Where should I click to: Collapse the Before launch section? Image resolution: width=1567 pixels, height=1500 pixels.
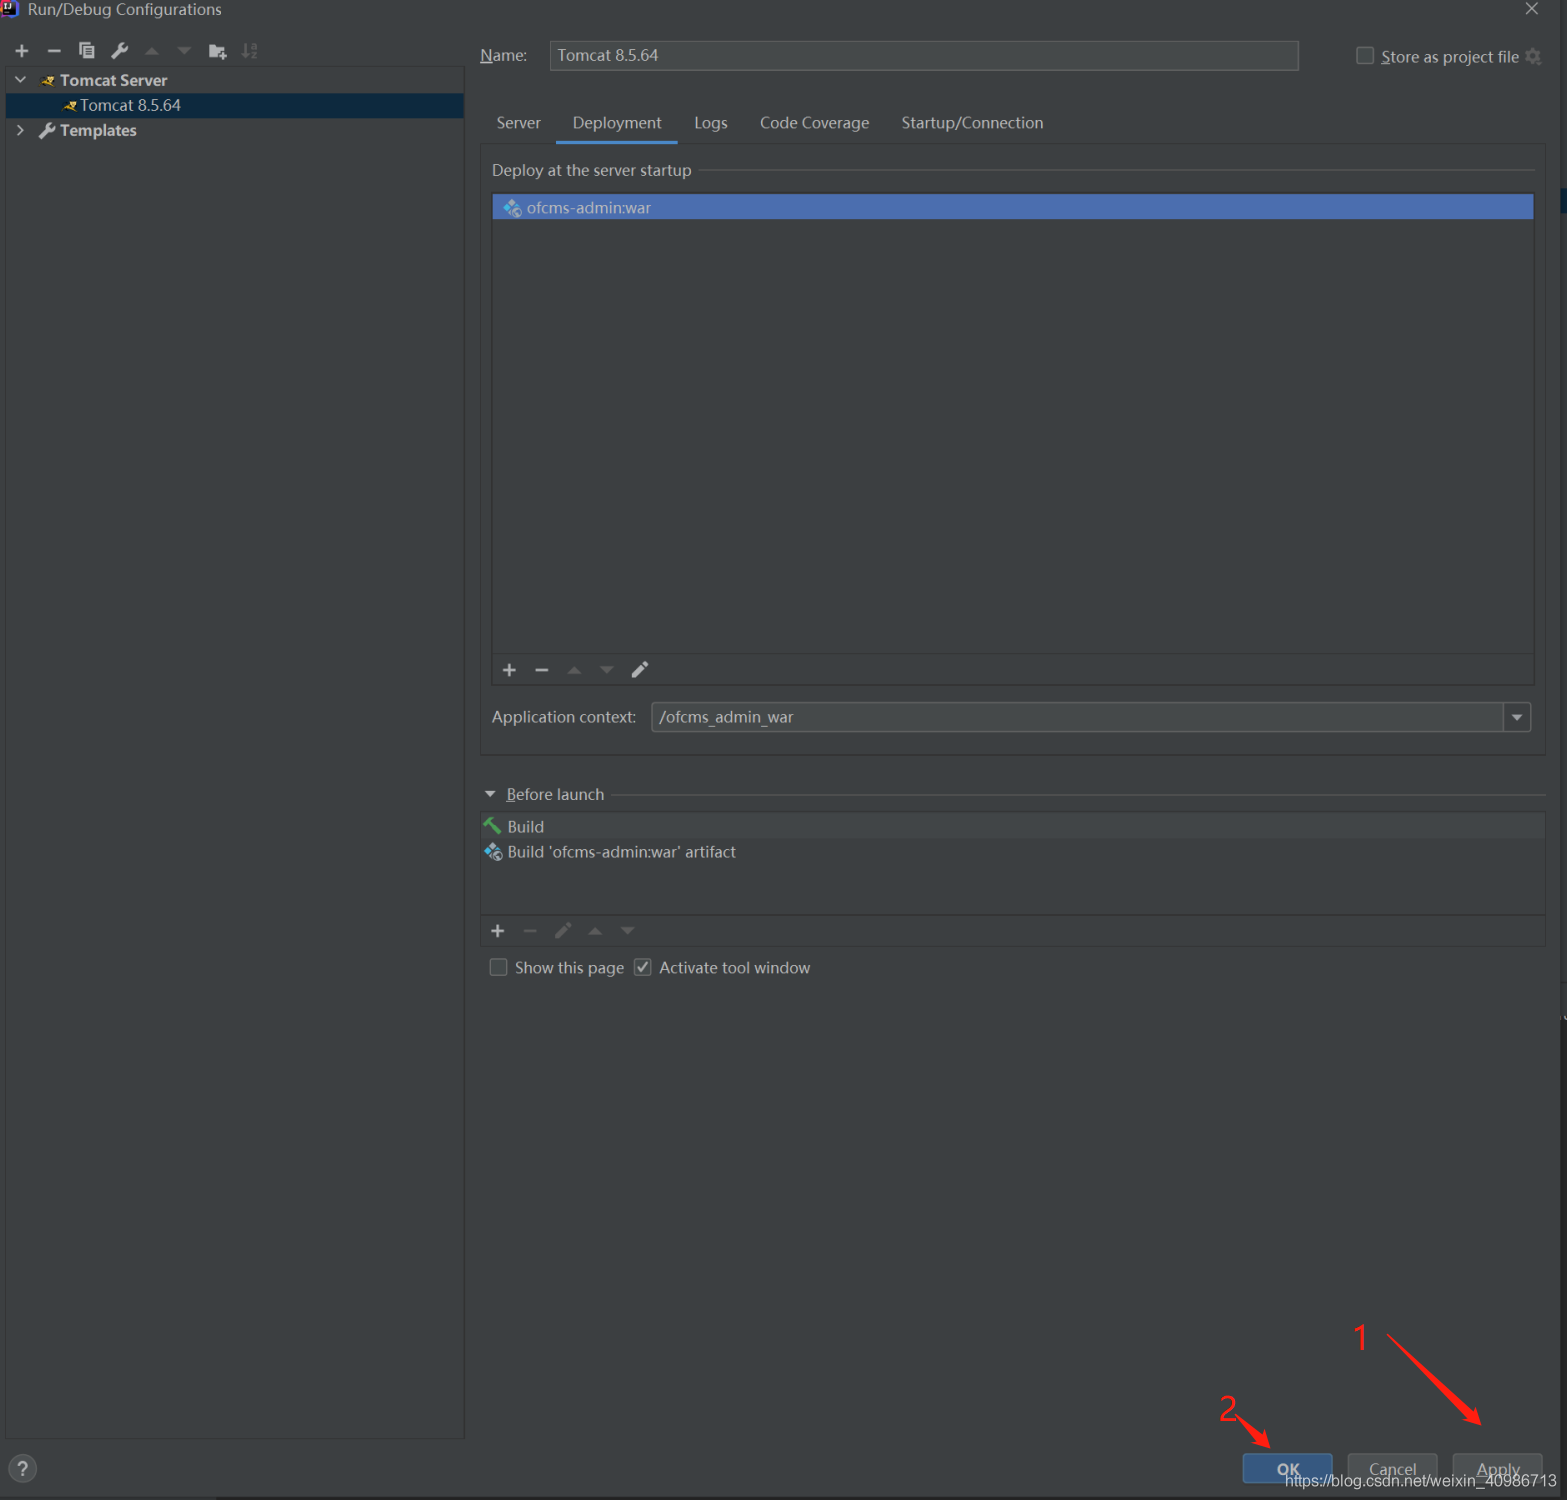[x=490, y=794]
